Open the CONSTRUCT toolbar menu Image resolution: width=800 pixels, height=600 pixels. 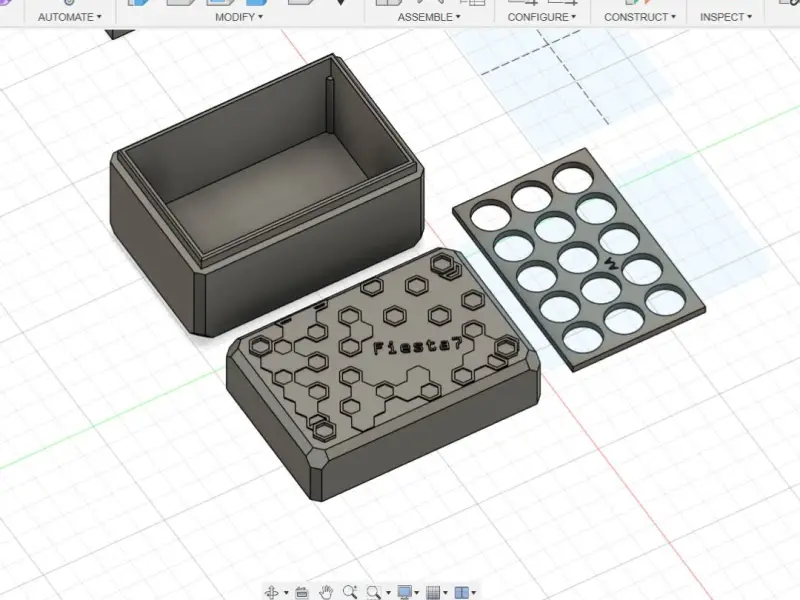pyautogui.click(x=640, y=17)
